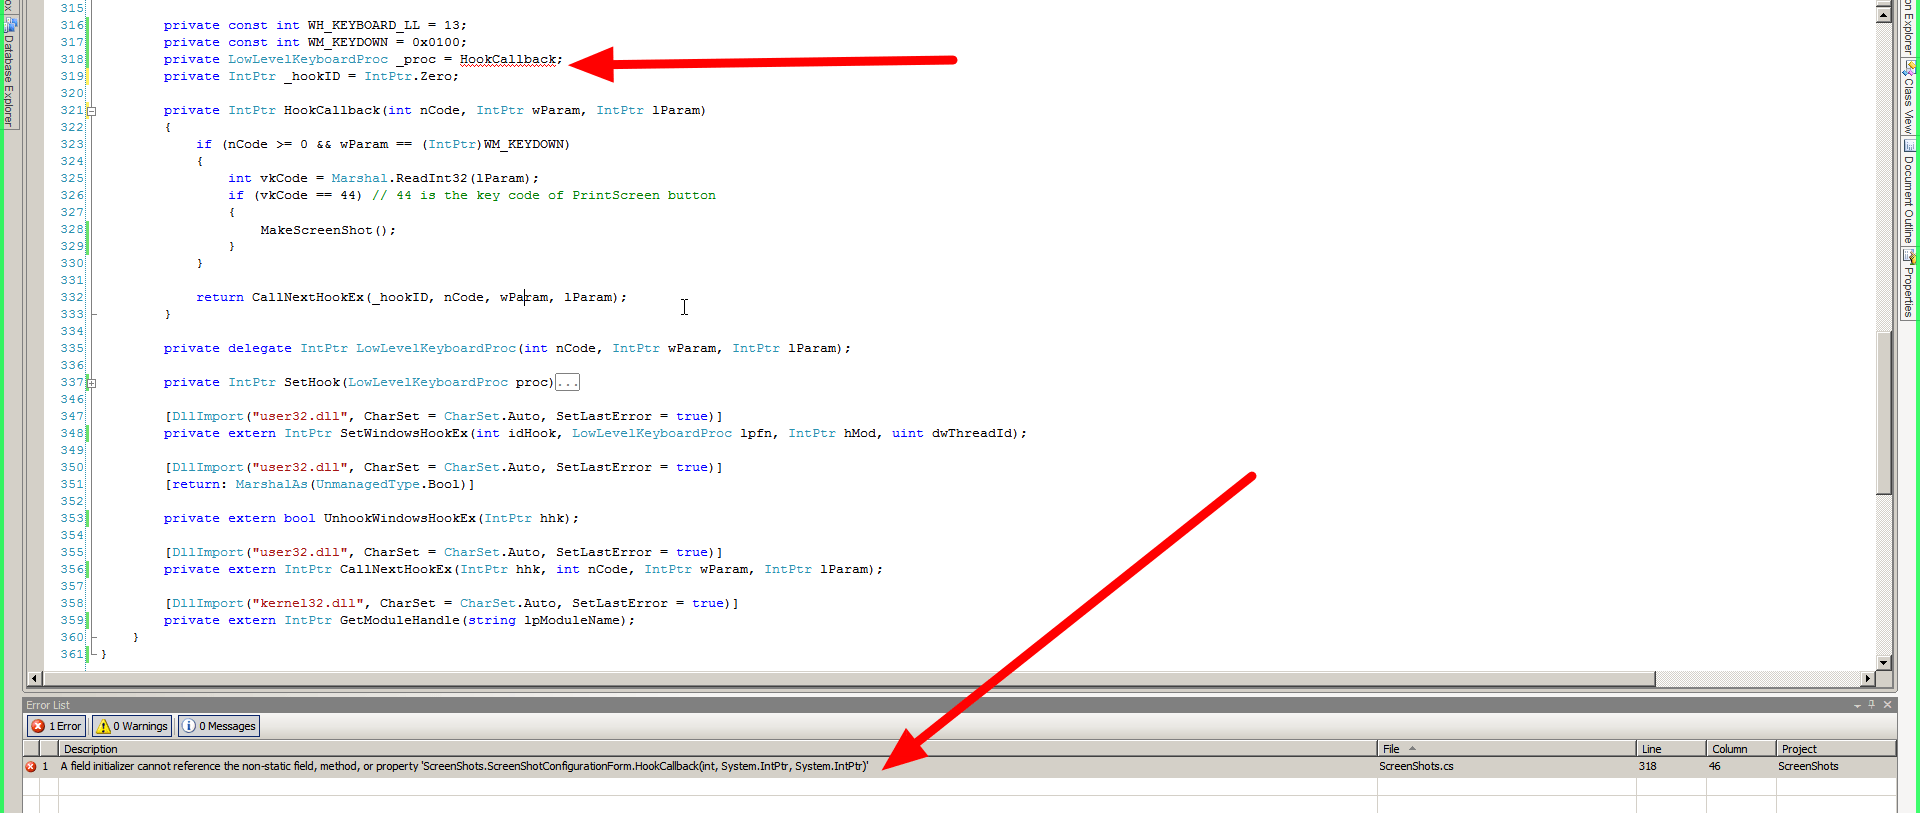Toggle the 1 Error filter button
Viewport: 1920px width, 813px height.
point(56,726)
